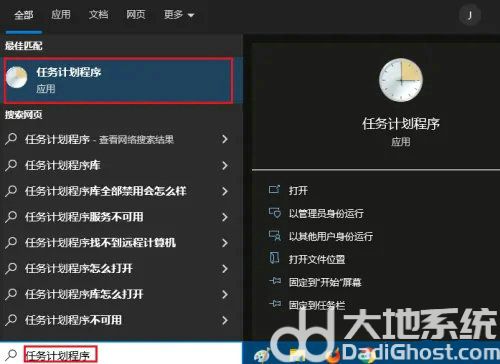The height and width of the screenshot is (364, 500).
Task: Expand arrow beside 任务计划程序库怎么打开
Action: coord(225,294)
